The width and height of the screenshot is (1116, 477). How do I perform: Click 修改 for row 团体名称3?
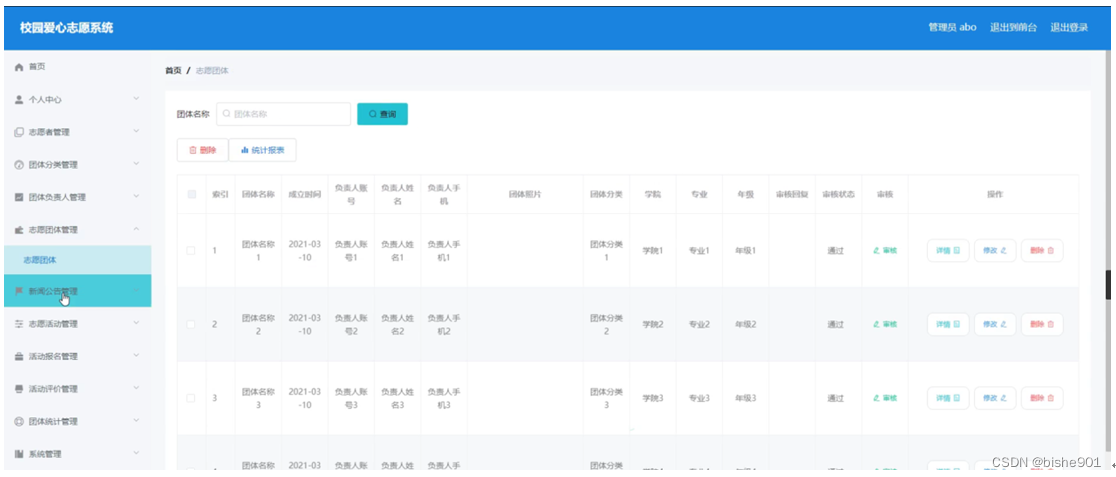pyautogui.click(x=995, y=398)
